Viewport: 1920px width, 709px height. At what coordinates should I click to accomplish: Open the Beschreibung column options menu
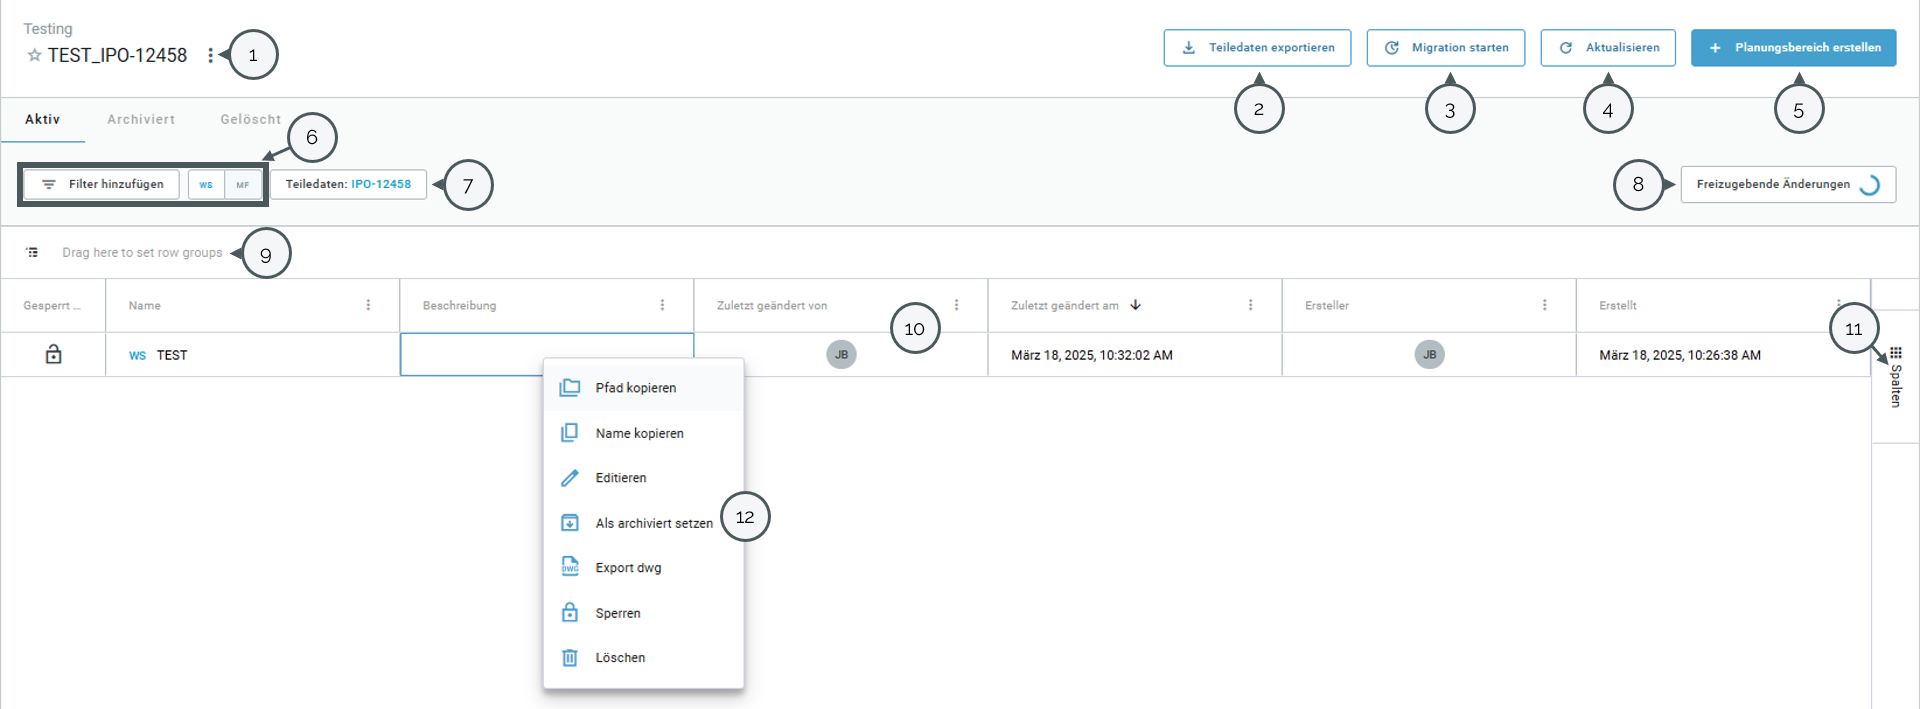pyautogui.click(x=662, y=305)
